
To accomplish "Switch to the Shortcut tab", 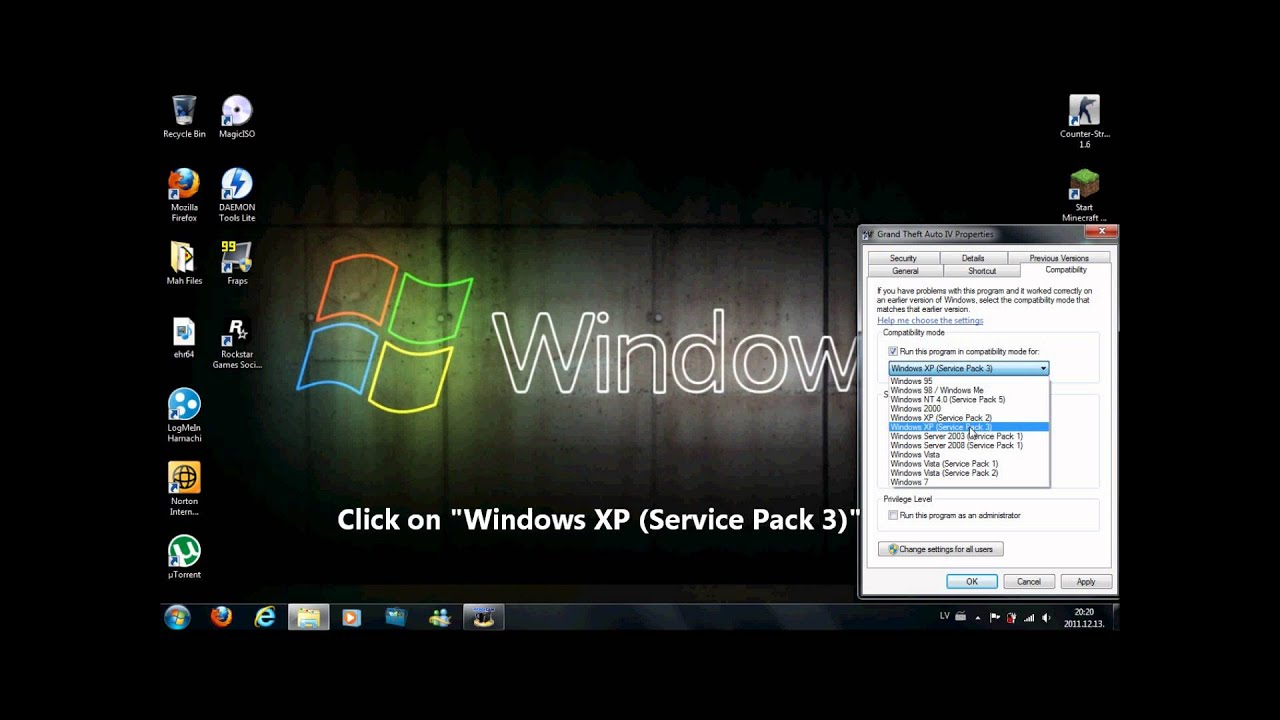I will 982,271.
